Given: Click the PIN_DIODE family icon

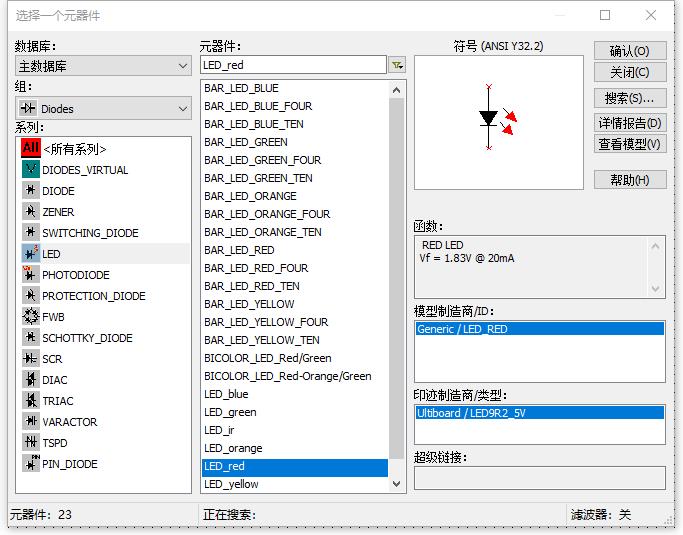Looking at the screenshot, I should [30, 463].
